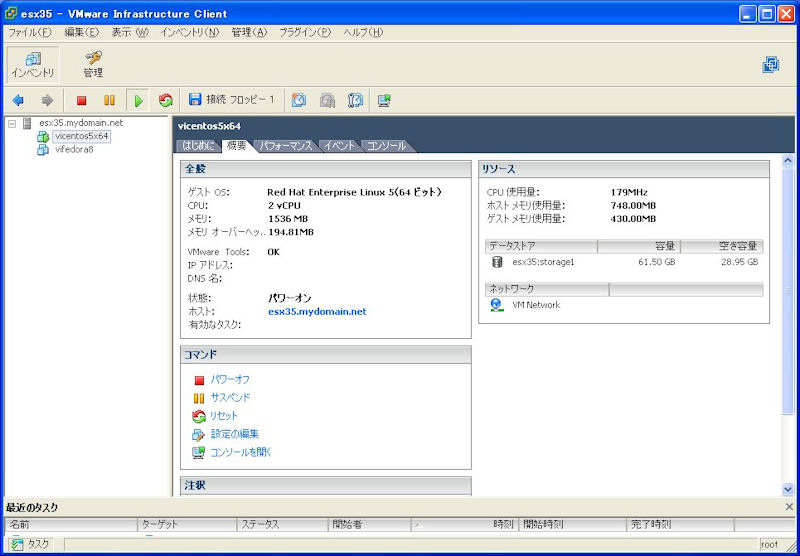Sort tasks by 名前 column header

pos(71,524)
